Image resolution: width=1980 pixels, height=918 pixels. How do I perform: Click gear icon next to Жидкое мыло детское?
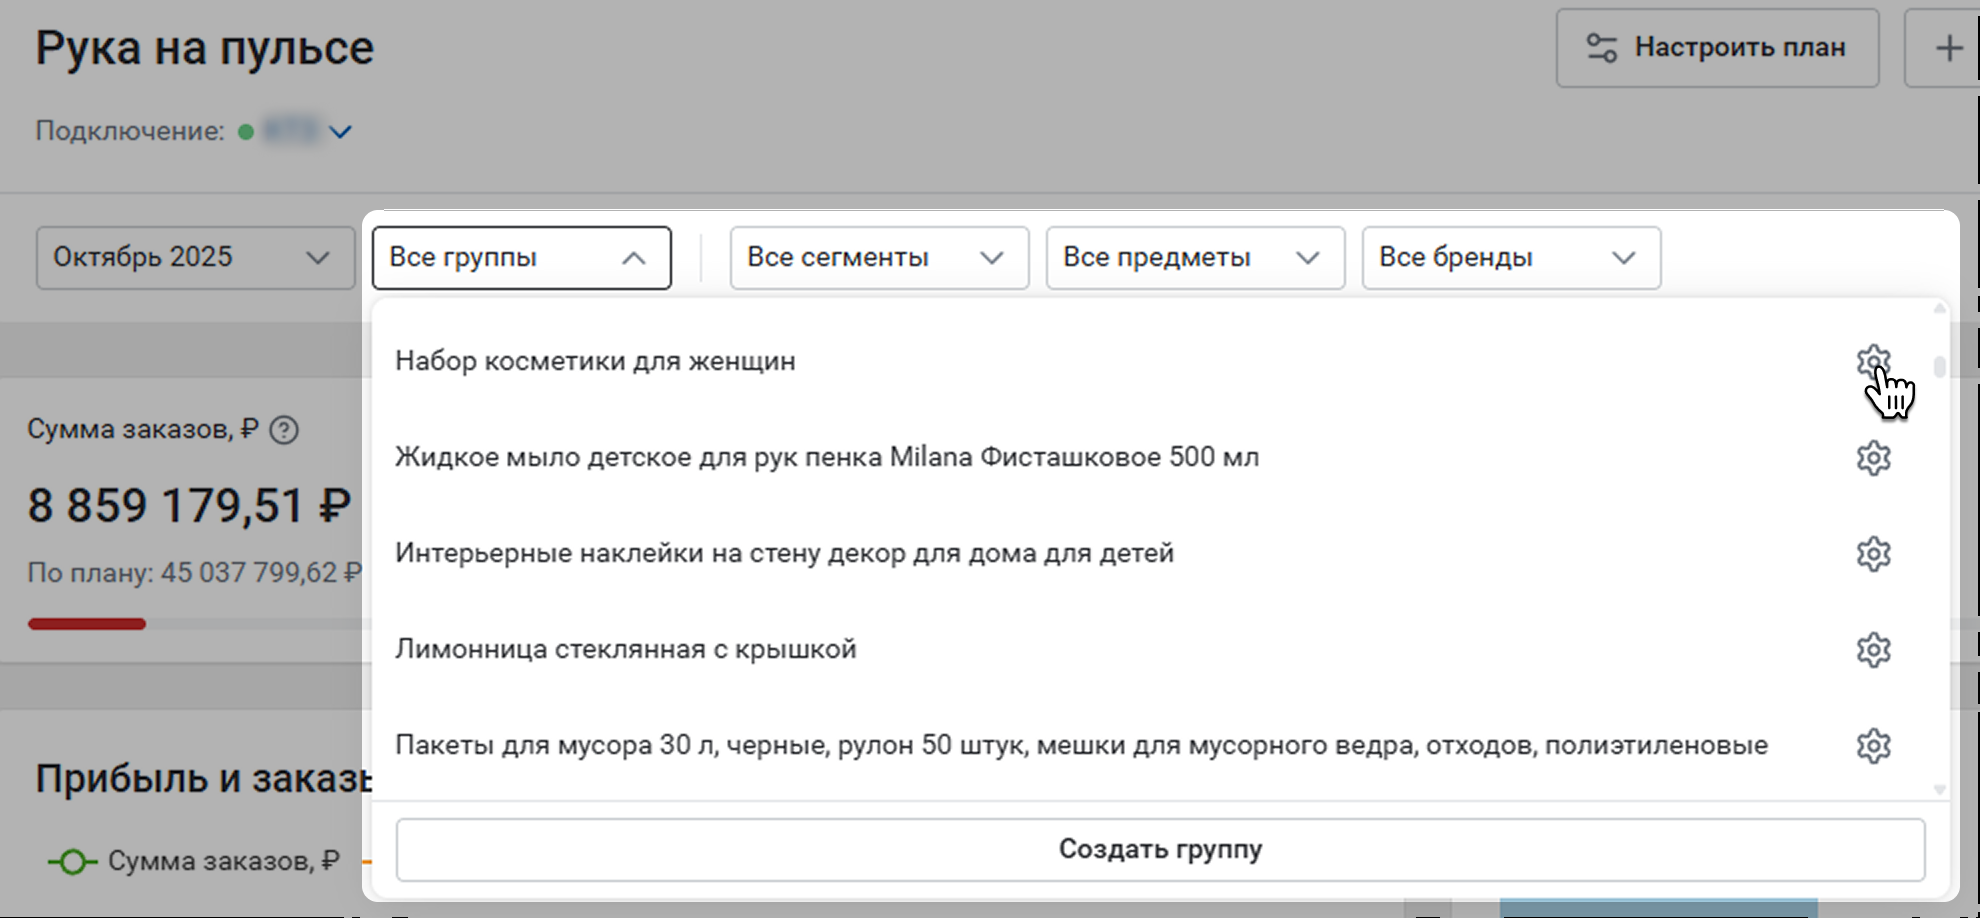point(1873,458)
